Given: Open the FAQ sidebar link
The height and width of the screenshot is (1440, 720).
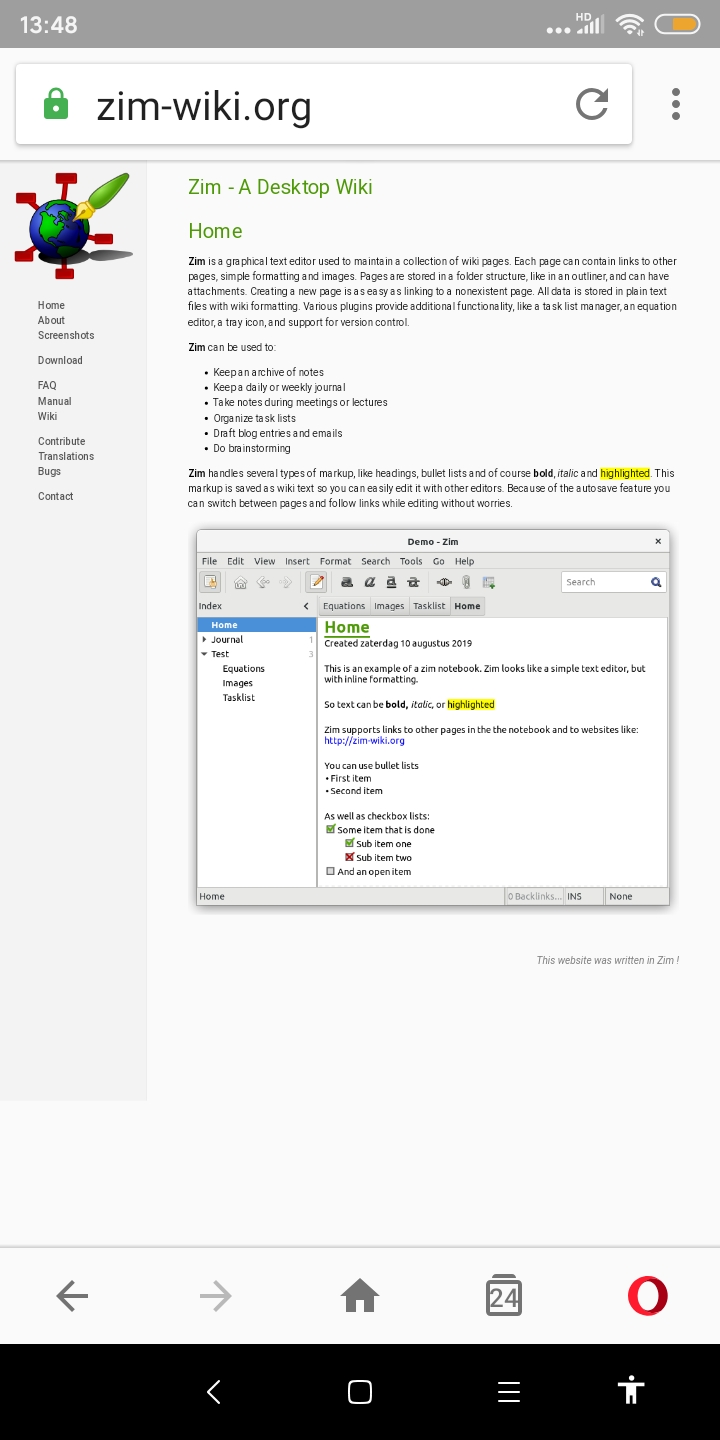Looking at the screenshot, I should click(x=47, y=385).
